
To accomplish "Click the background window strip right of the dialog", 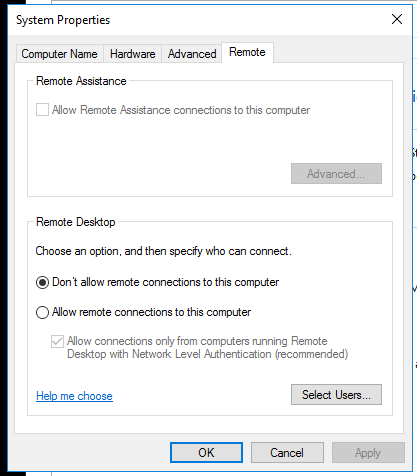I will (415, 233).
